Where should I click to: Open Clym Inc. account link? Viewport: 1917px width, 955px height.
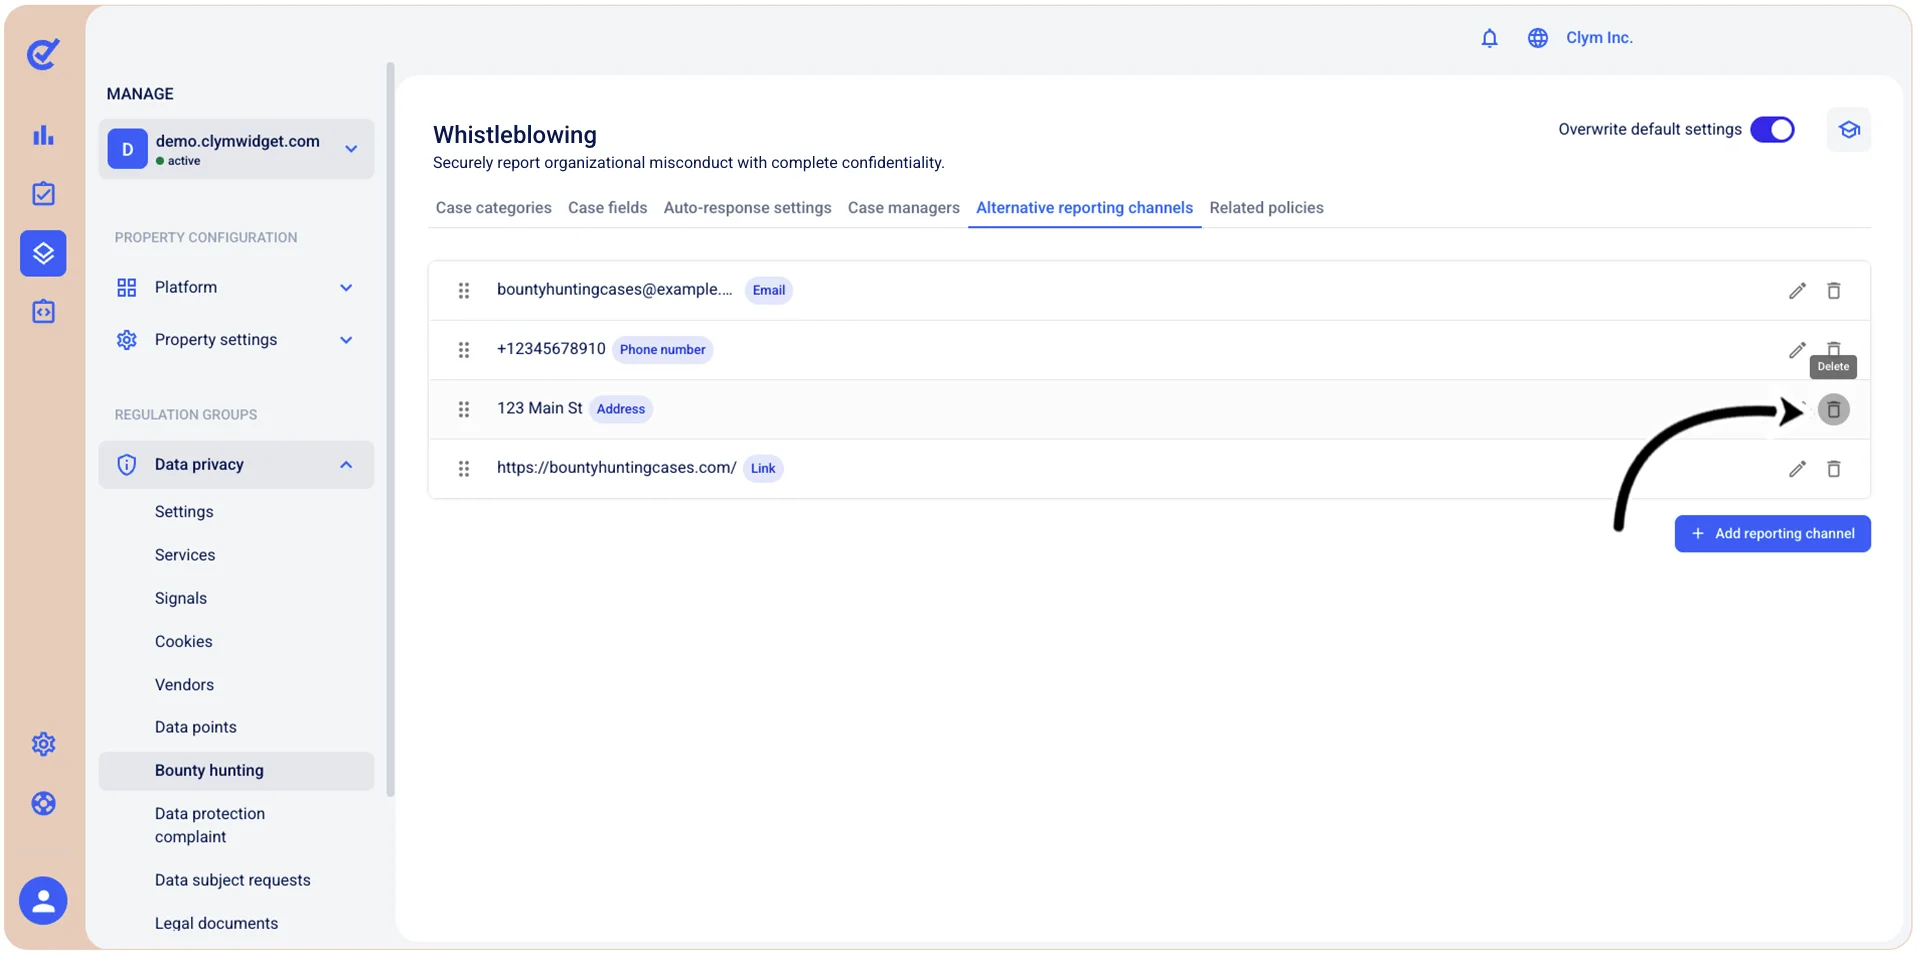pyautogui.click(x=1599, y=38)
